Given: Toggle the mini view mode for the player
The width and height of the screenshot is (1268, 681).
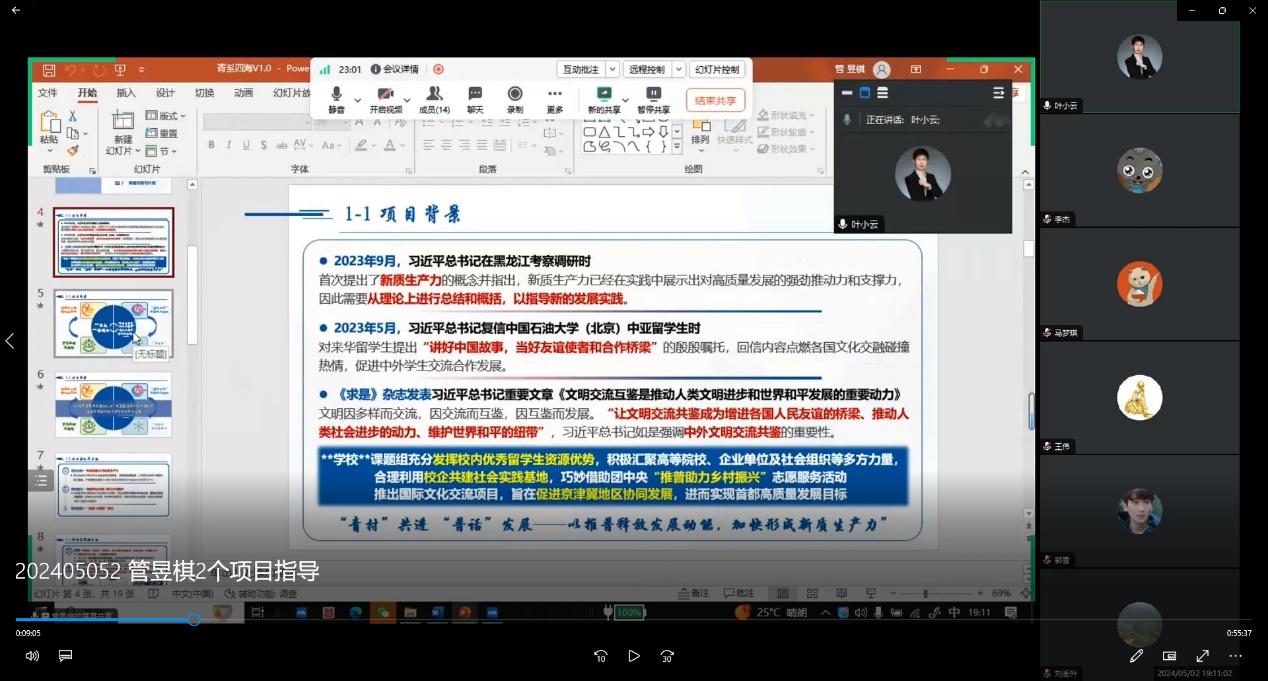Looking at the screenshot, I should (x=1169, y=656).
